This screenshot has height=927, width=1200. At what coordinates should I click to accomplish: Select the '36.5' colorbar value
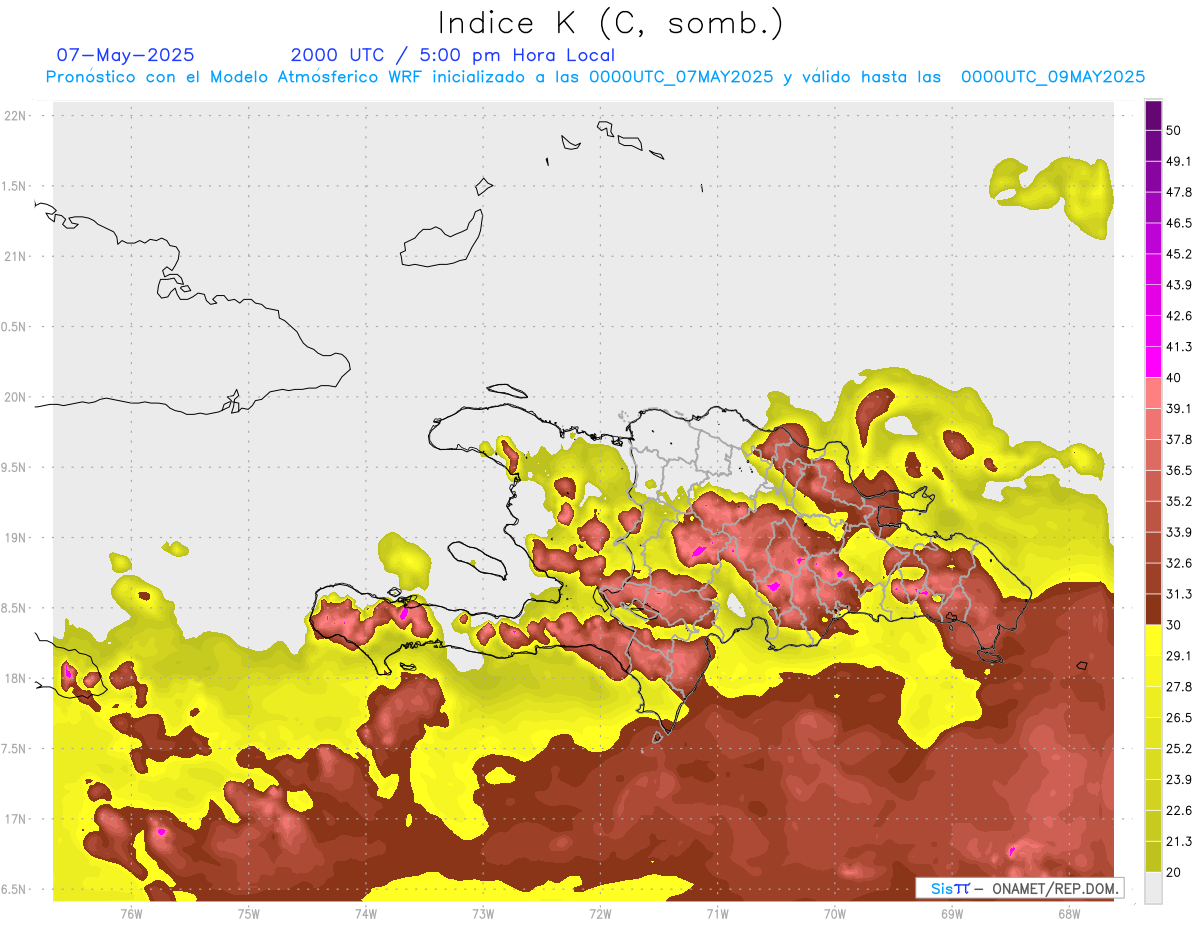pyautogui.click(x=1179, y=470)
